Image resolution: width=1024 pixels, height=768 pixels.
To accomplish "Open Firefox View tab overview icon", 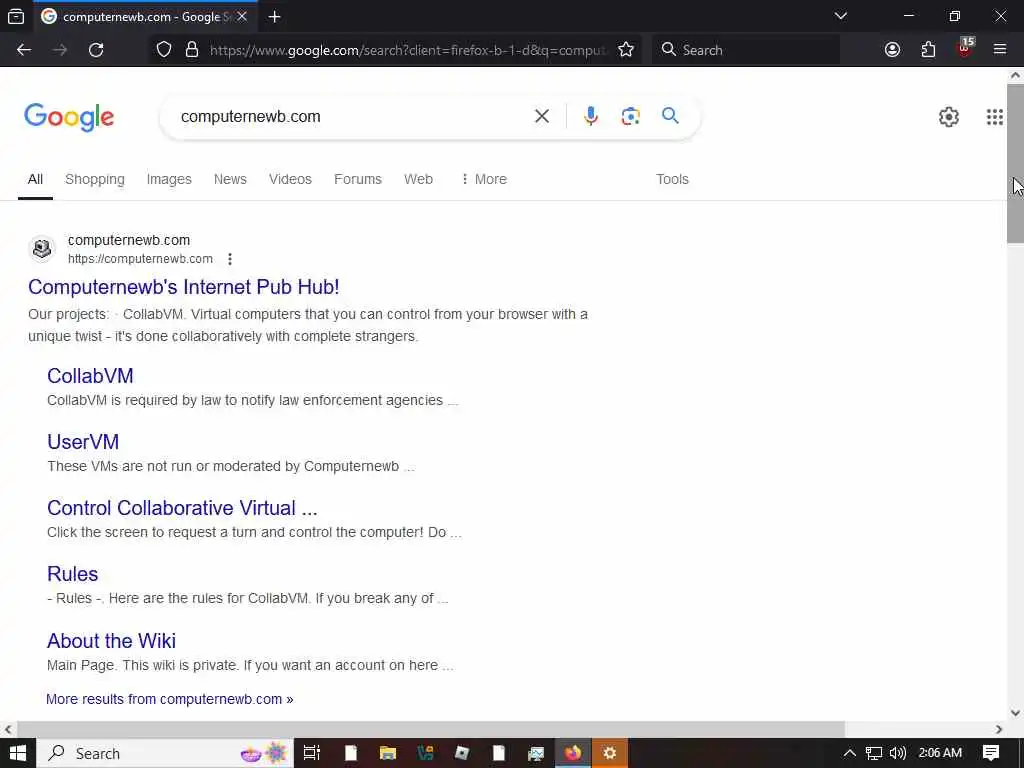I will coord(16,16).
